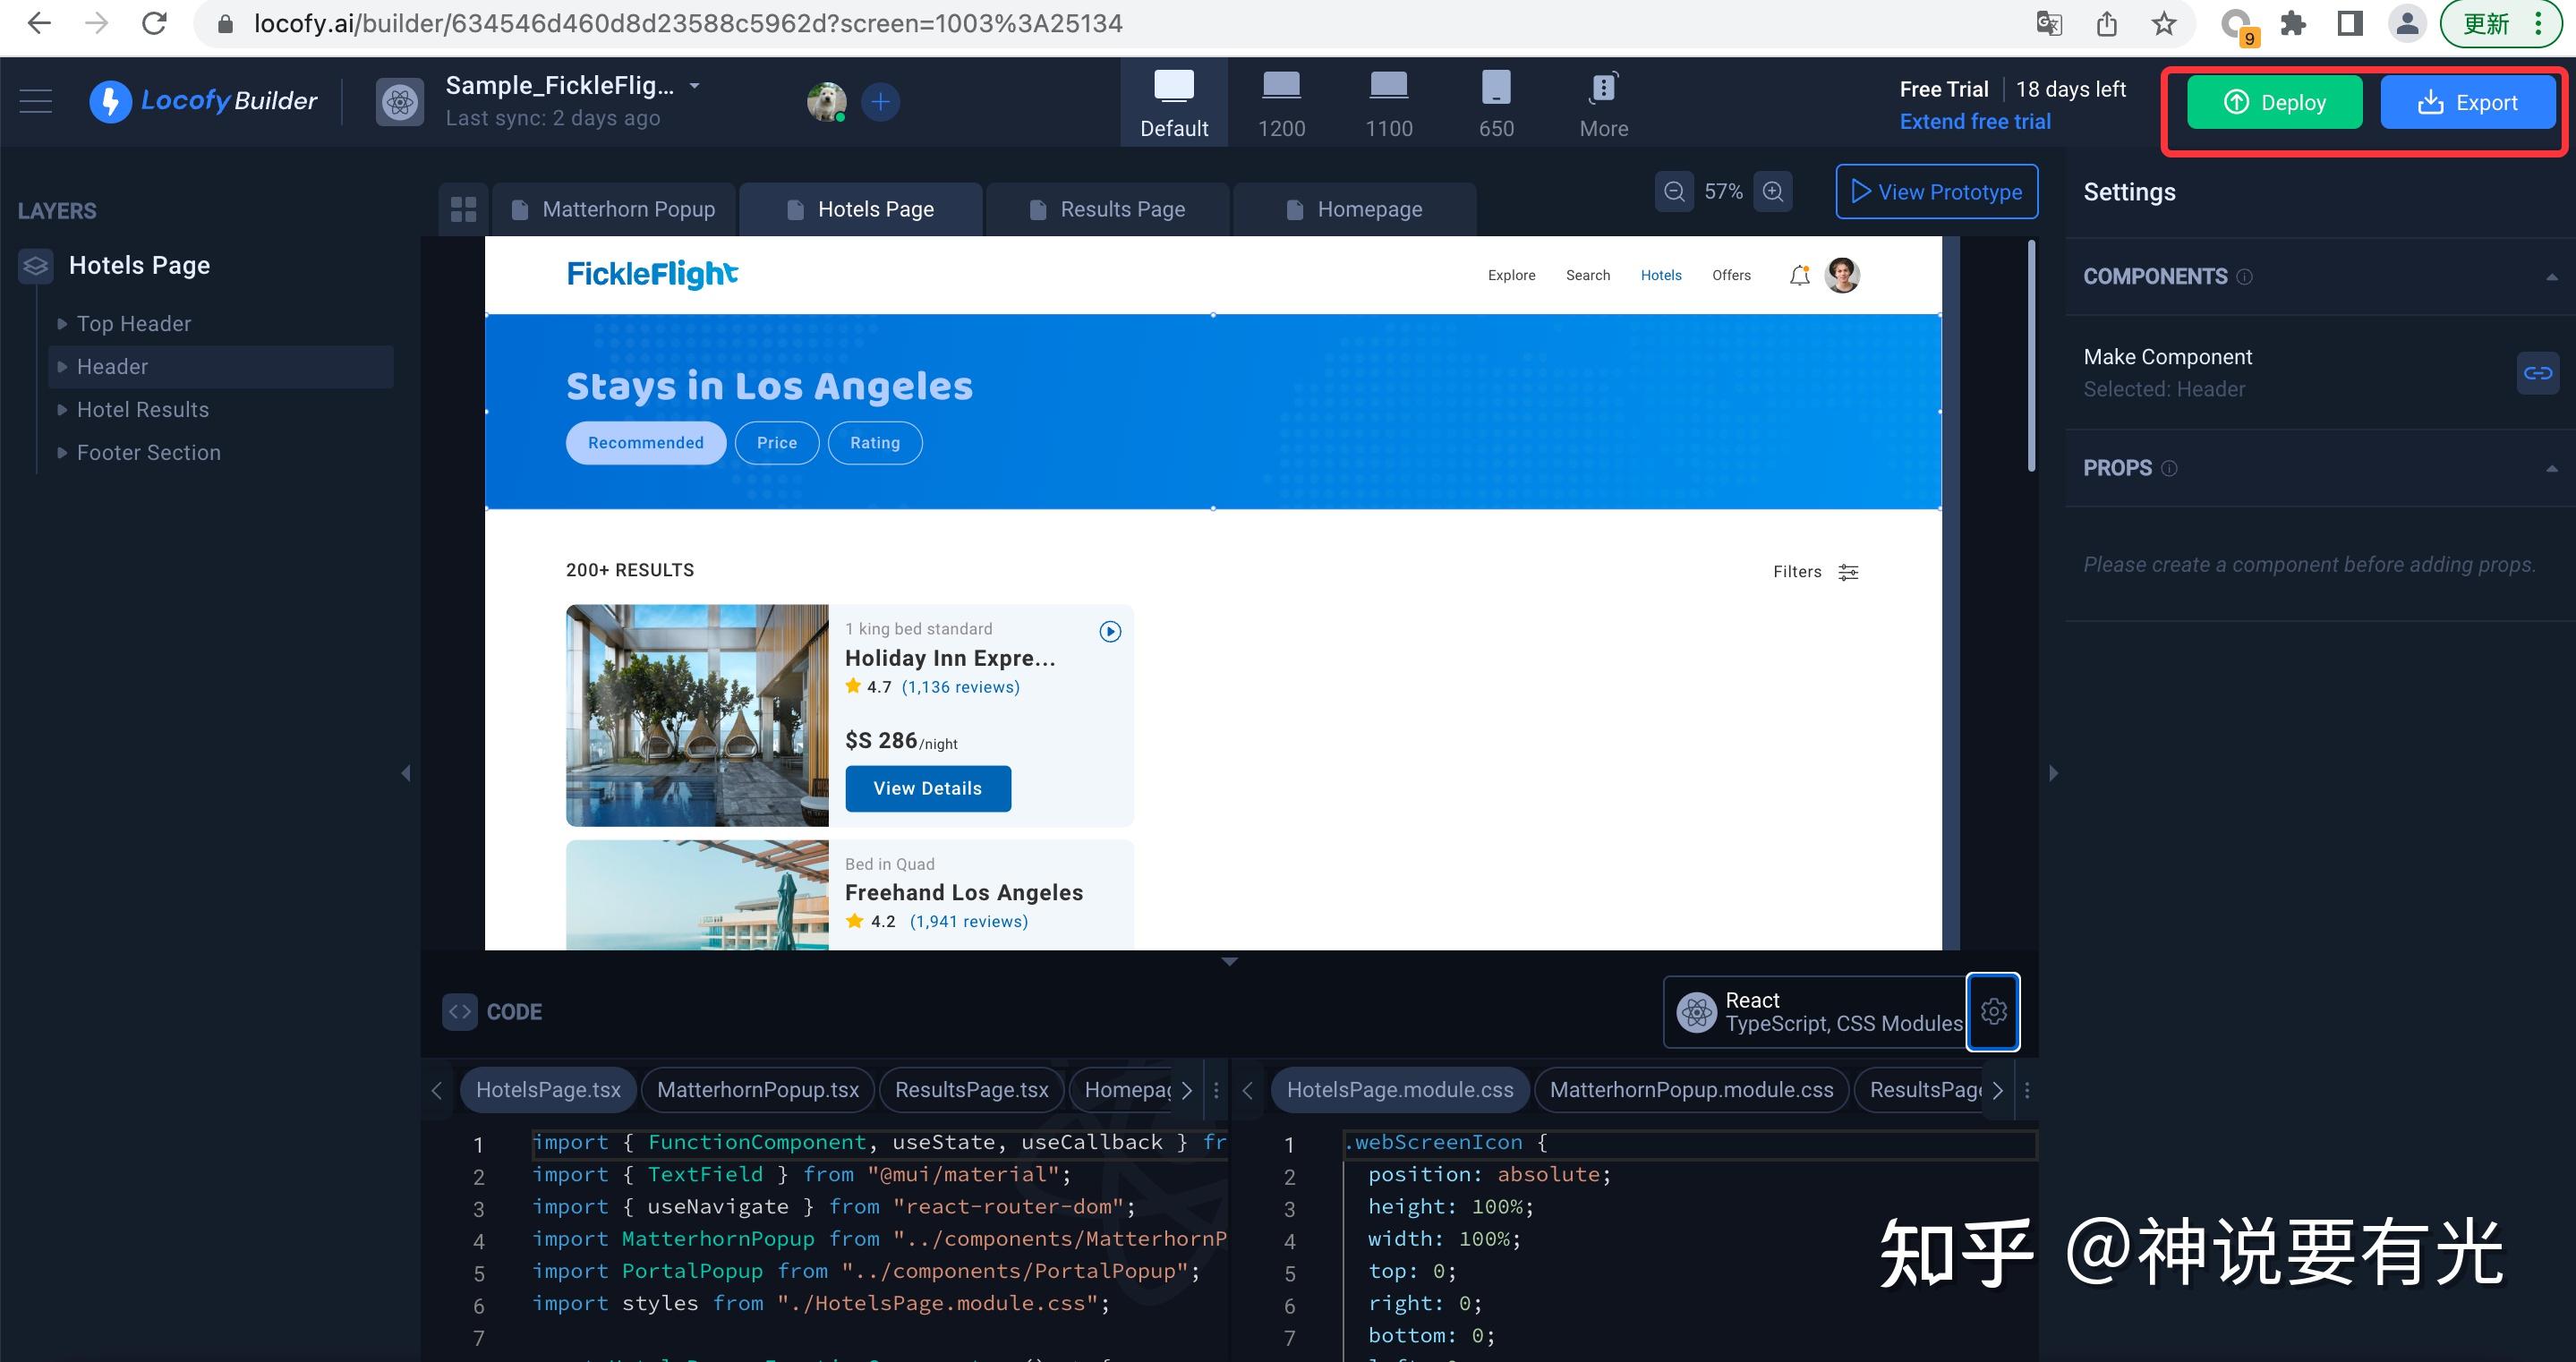This screenshot has width=2576, height=1362.
Task: Click the zoom in magnifier icon
Action: coord(1773,191)
